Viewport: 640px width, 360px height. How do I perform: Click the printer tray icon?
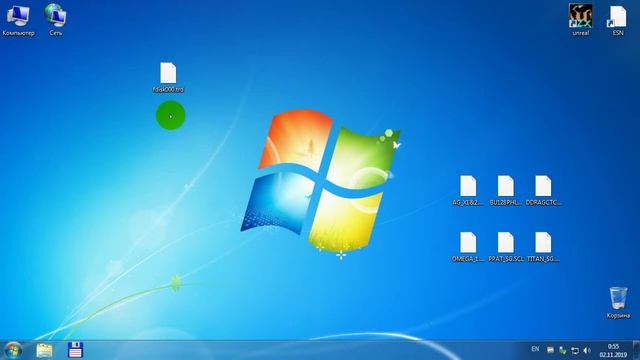(x=550, y=350)
